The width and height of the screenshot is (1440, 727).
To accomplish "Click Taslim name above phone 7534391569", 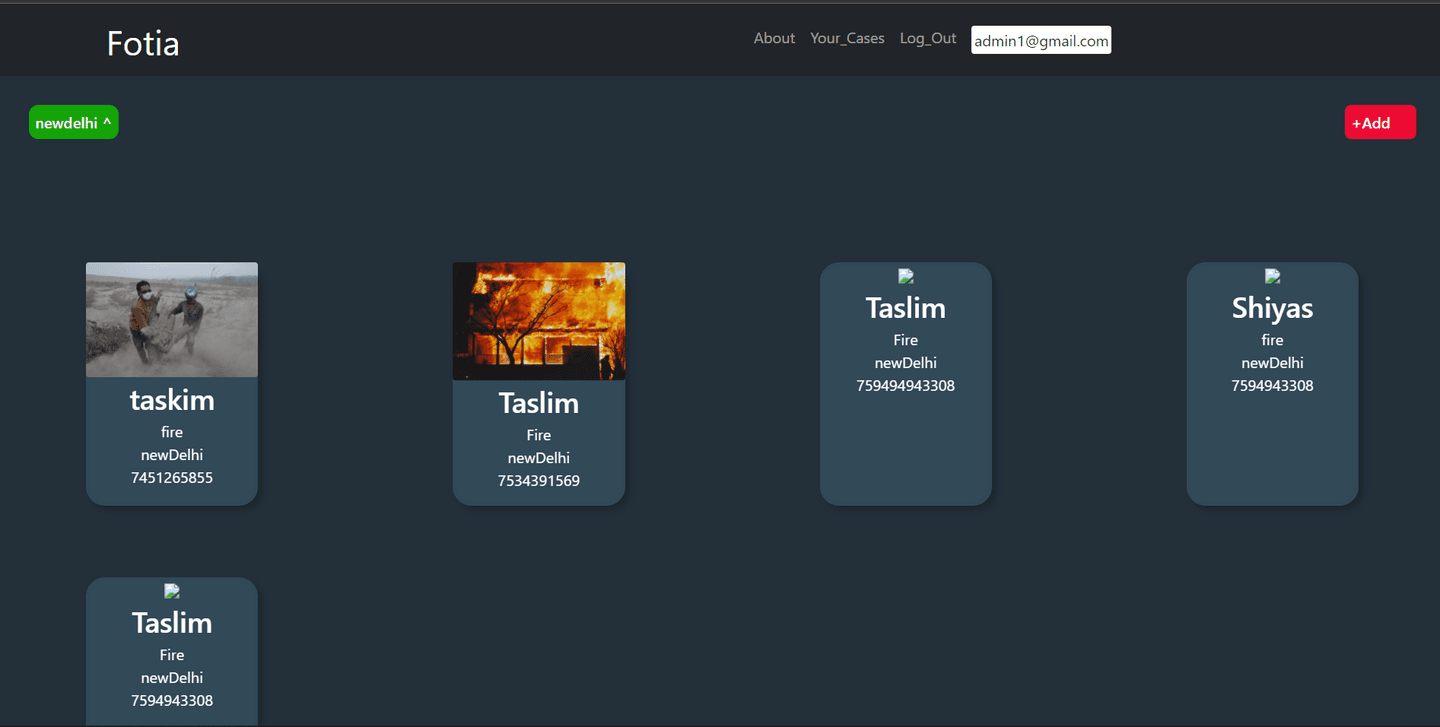I will [539, 403].
